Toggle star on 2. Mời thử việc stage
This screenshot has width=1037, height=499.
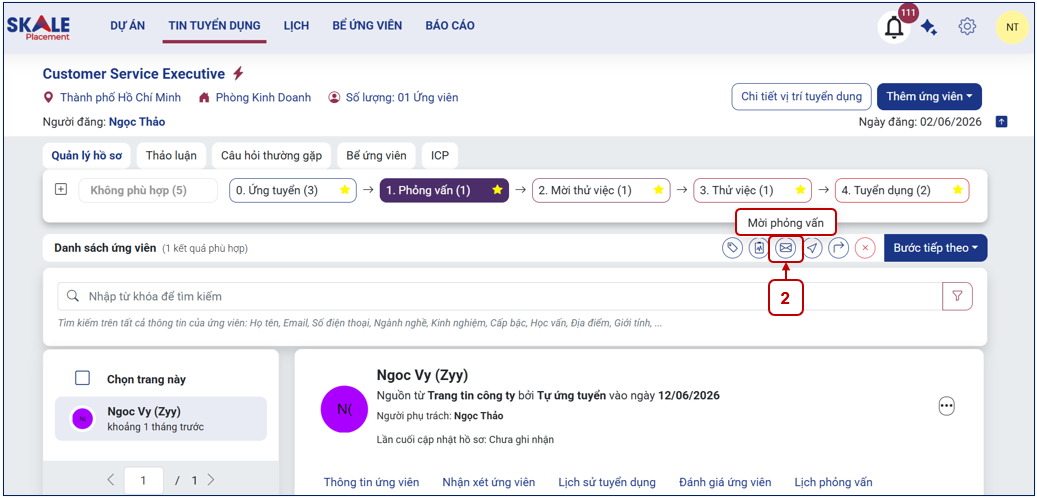(659, 190)
